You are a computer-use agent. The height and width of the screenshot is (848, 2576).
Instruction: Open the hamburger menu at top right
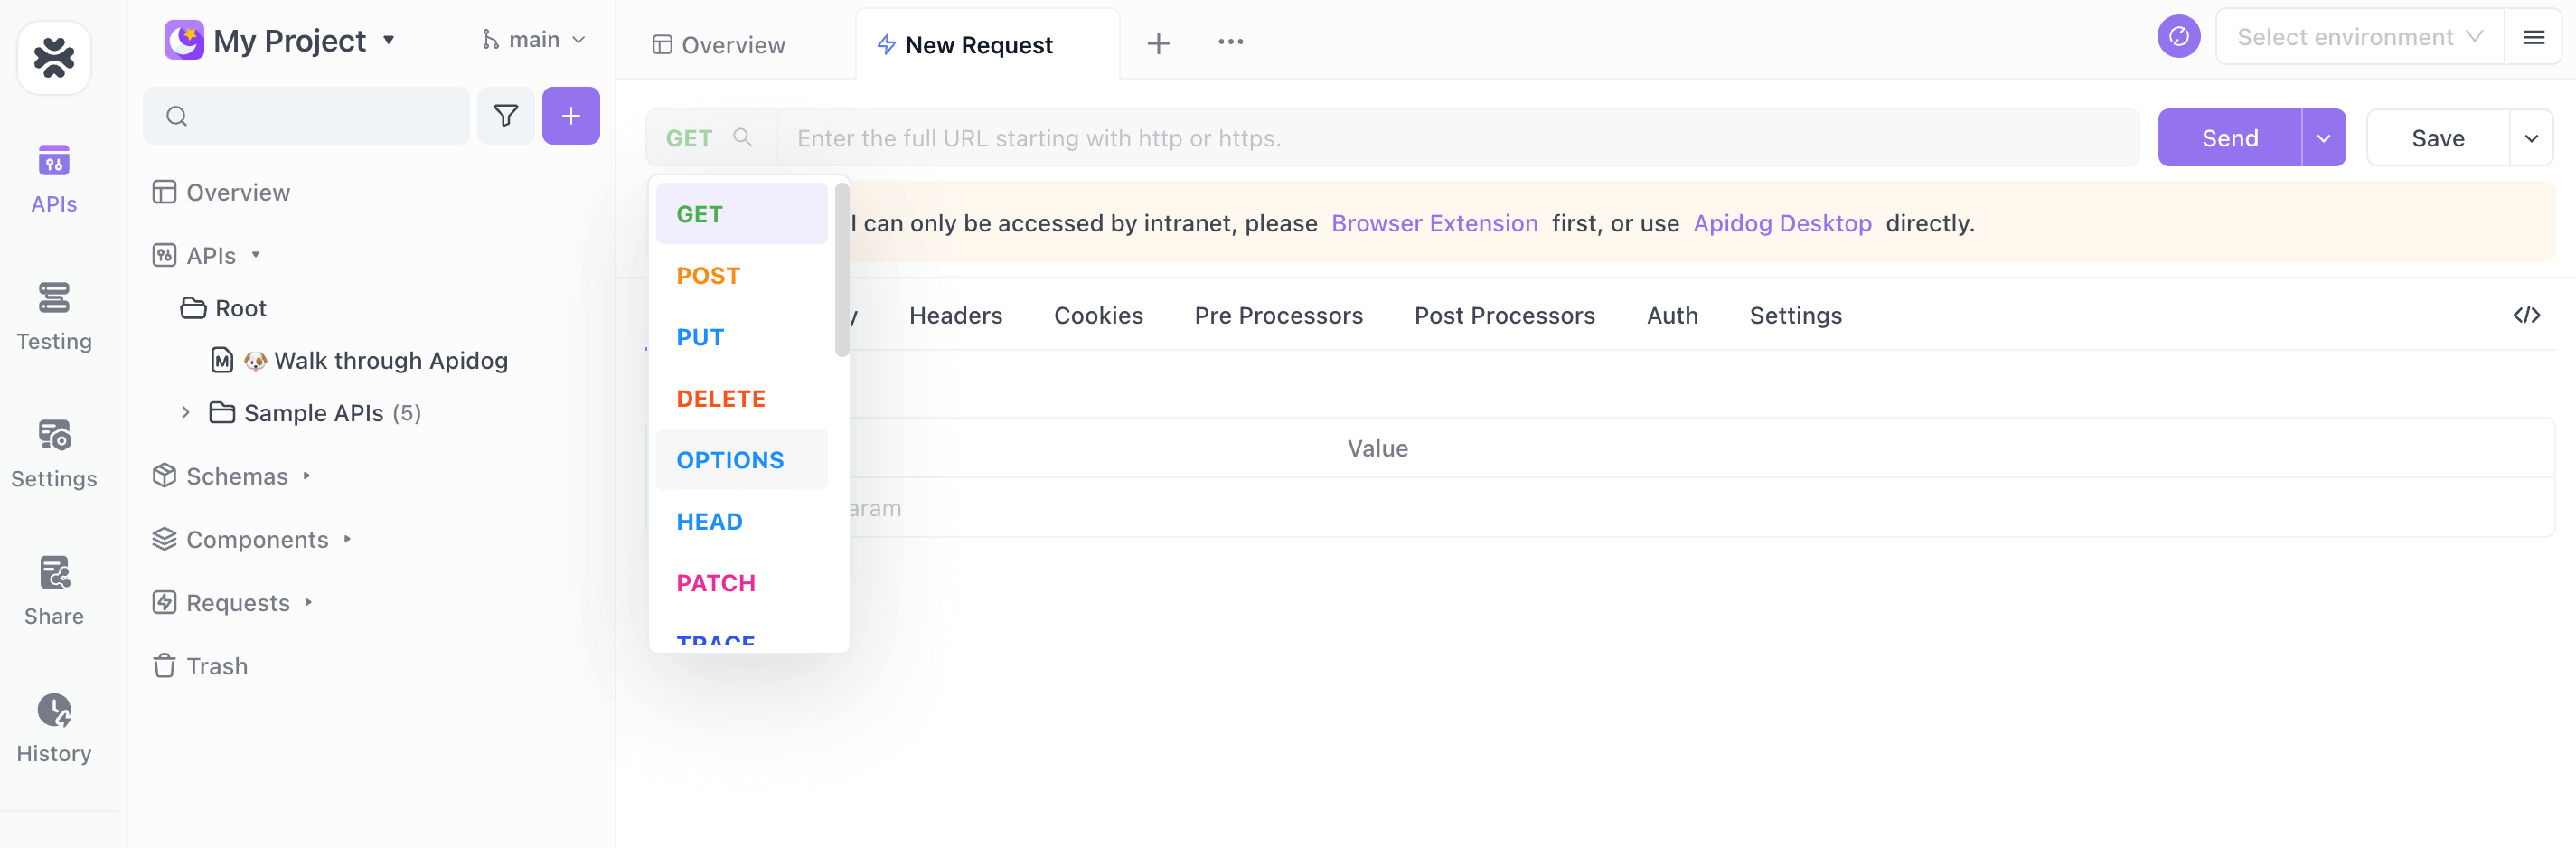[x=2535, y=37]
